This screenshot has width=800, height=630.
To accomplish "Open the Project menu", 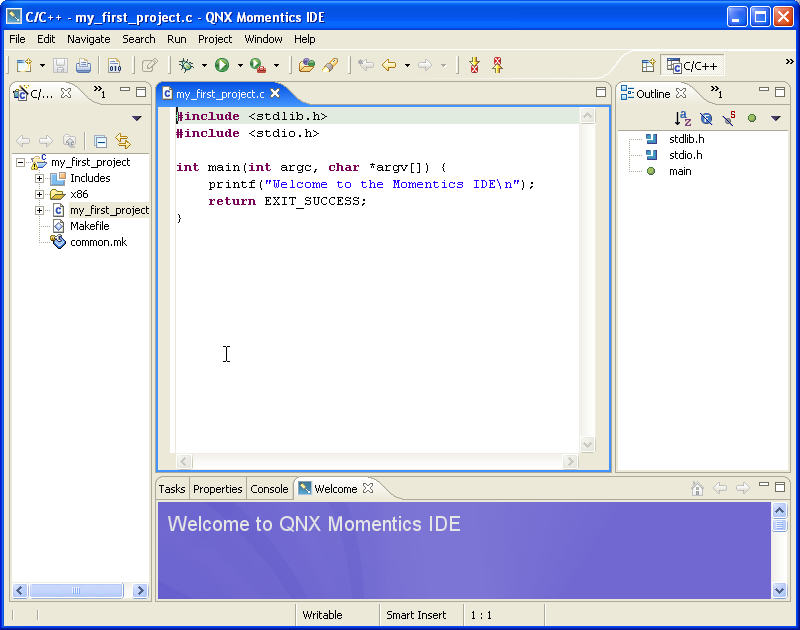I will tap(214, 39).
